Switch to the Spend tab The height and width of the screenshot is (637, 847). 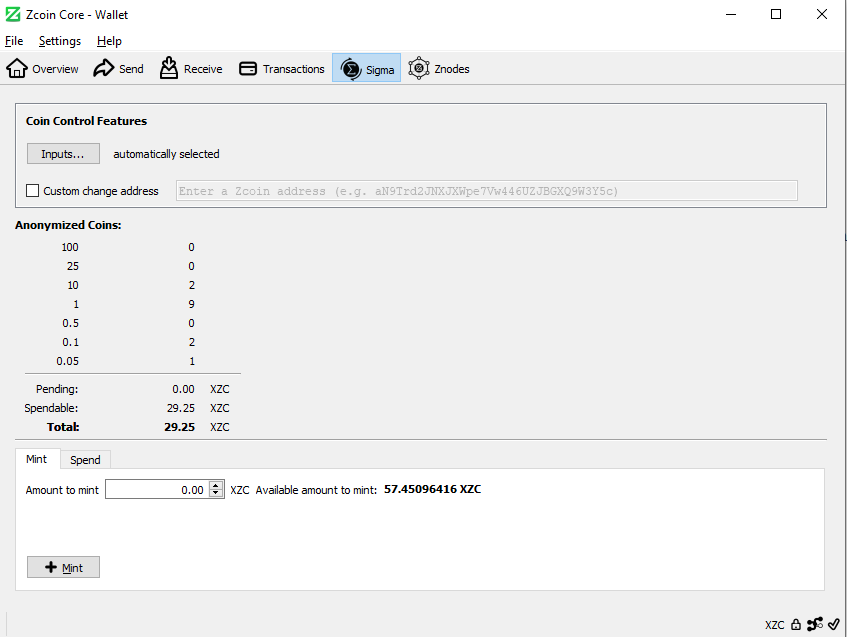click(x=85, y=460)
